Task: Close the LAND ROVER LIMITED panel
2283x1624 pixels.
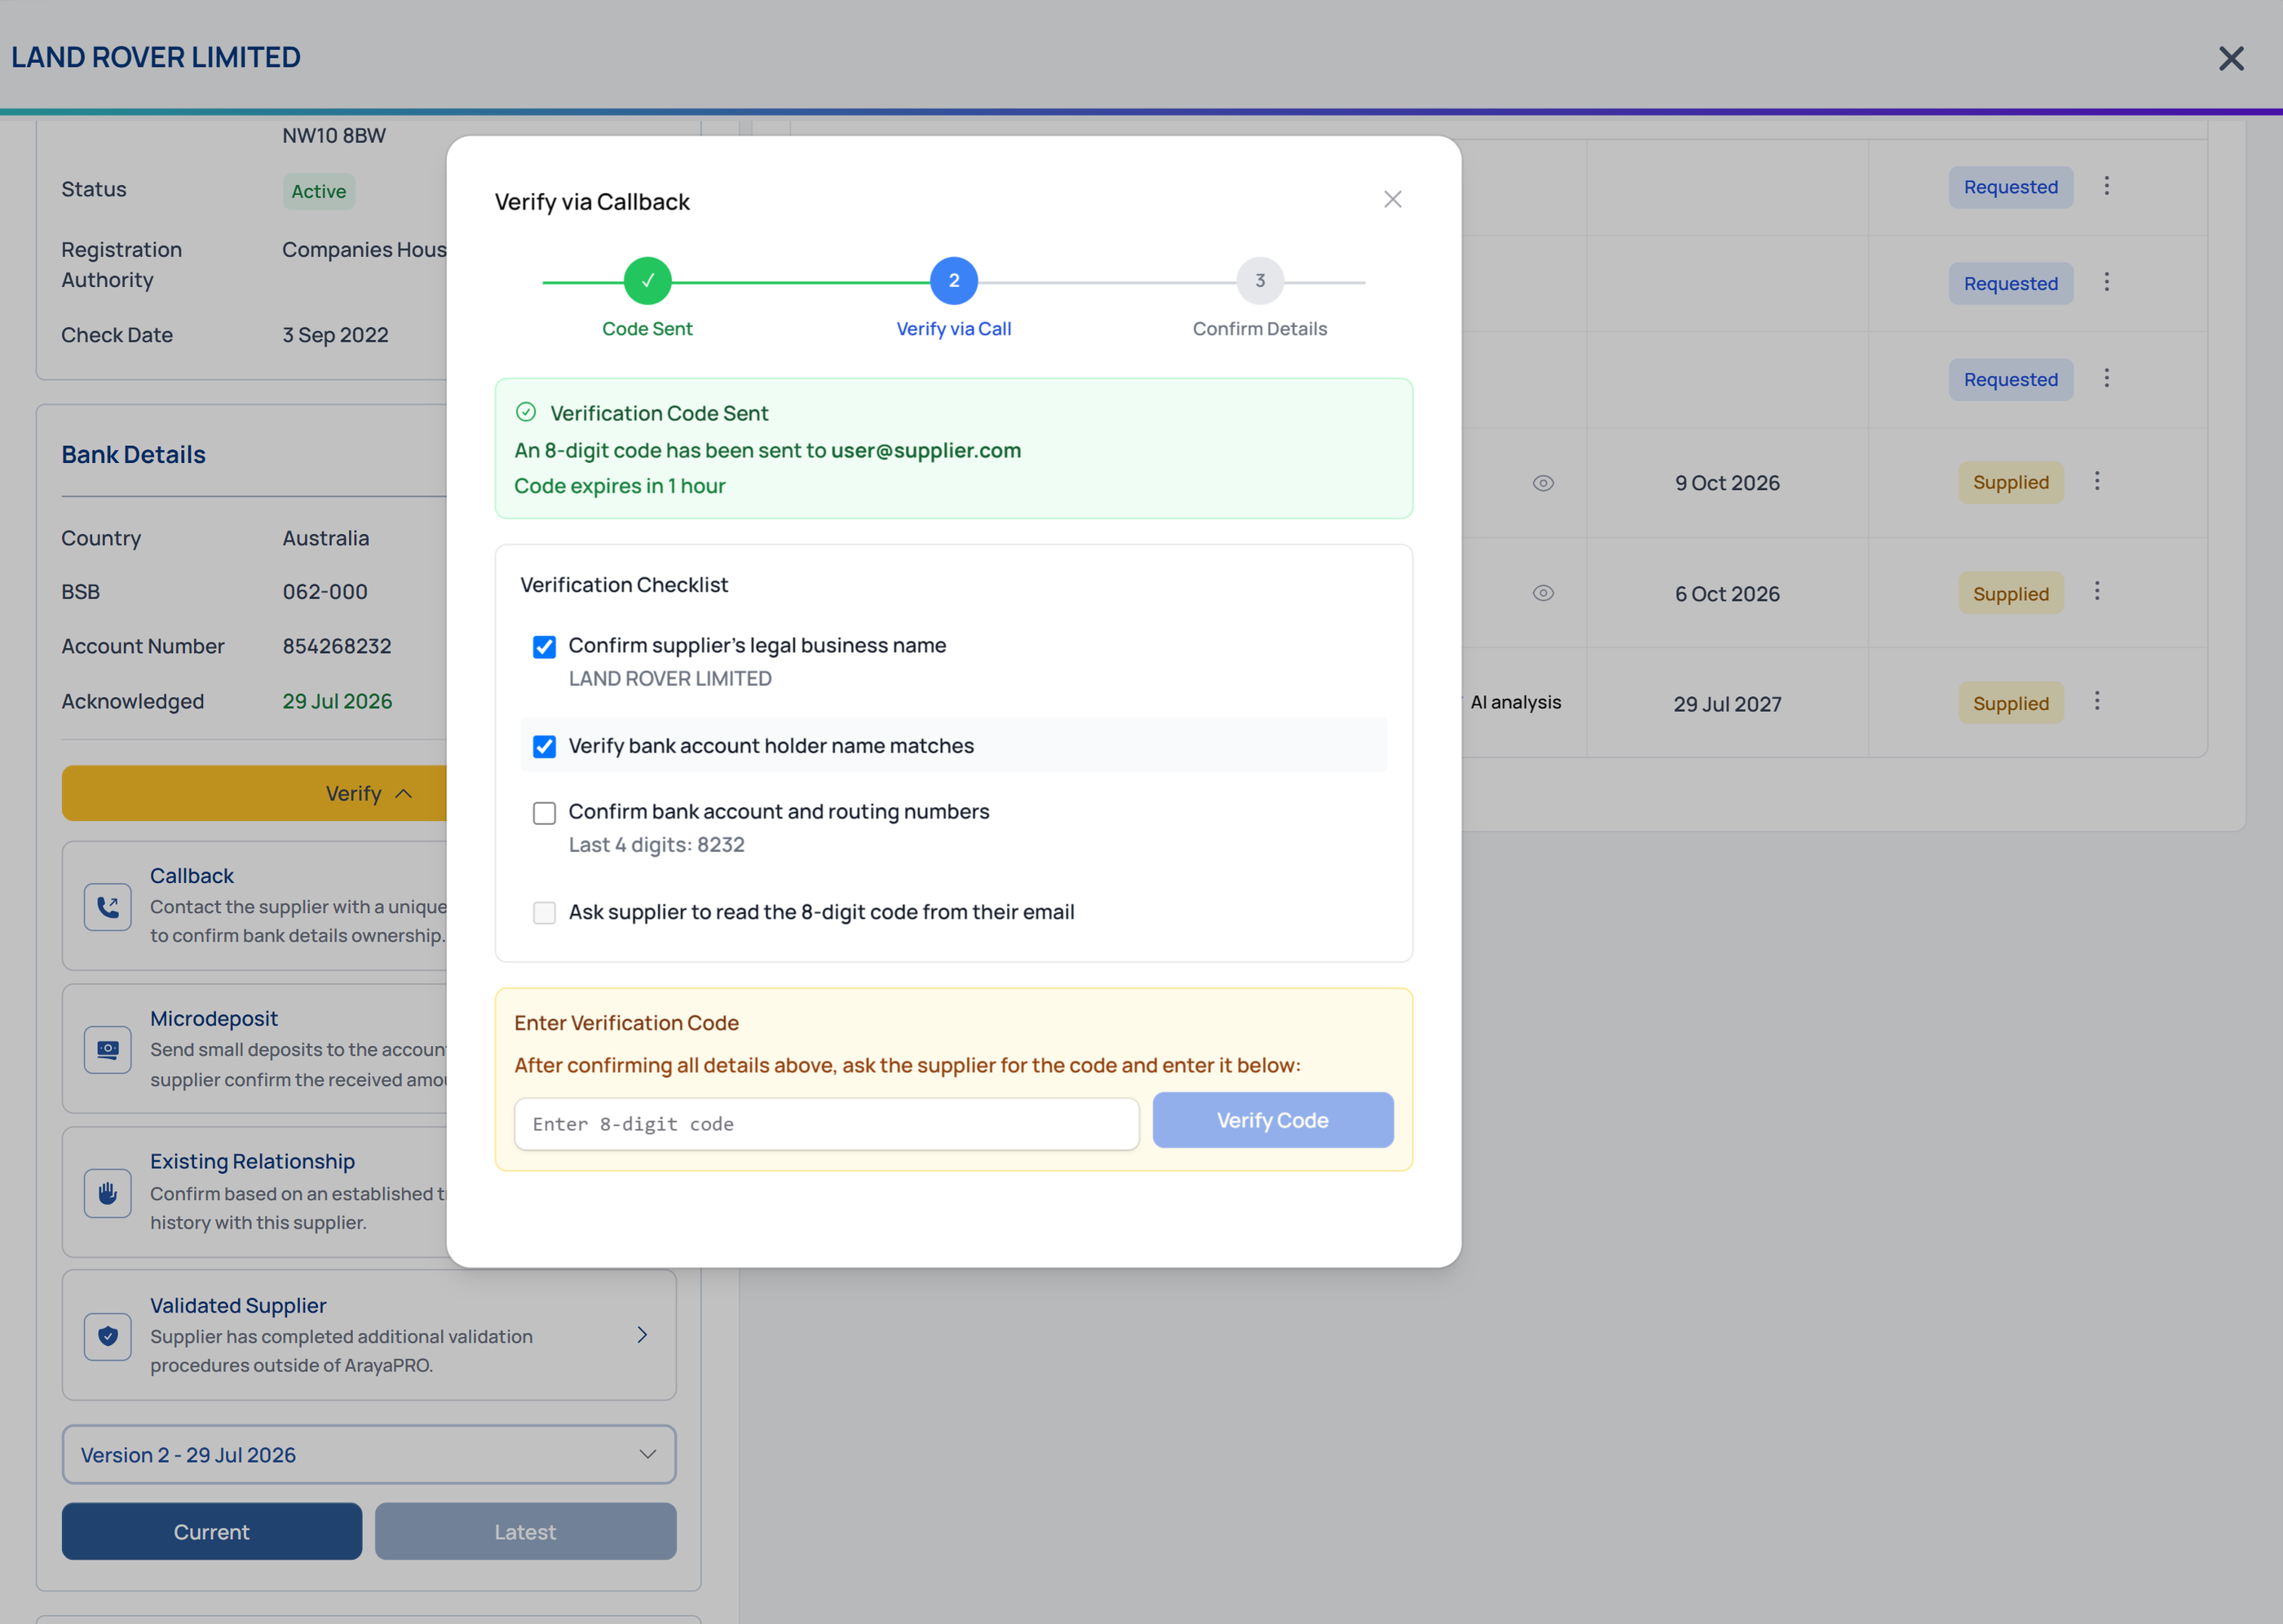Action: click(2231, 58)
